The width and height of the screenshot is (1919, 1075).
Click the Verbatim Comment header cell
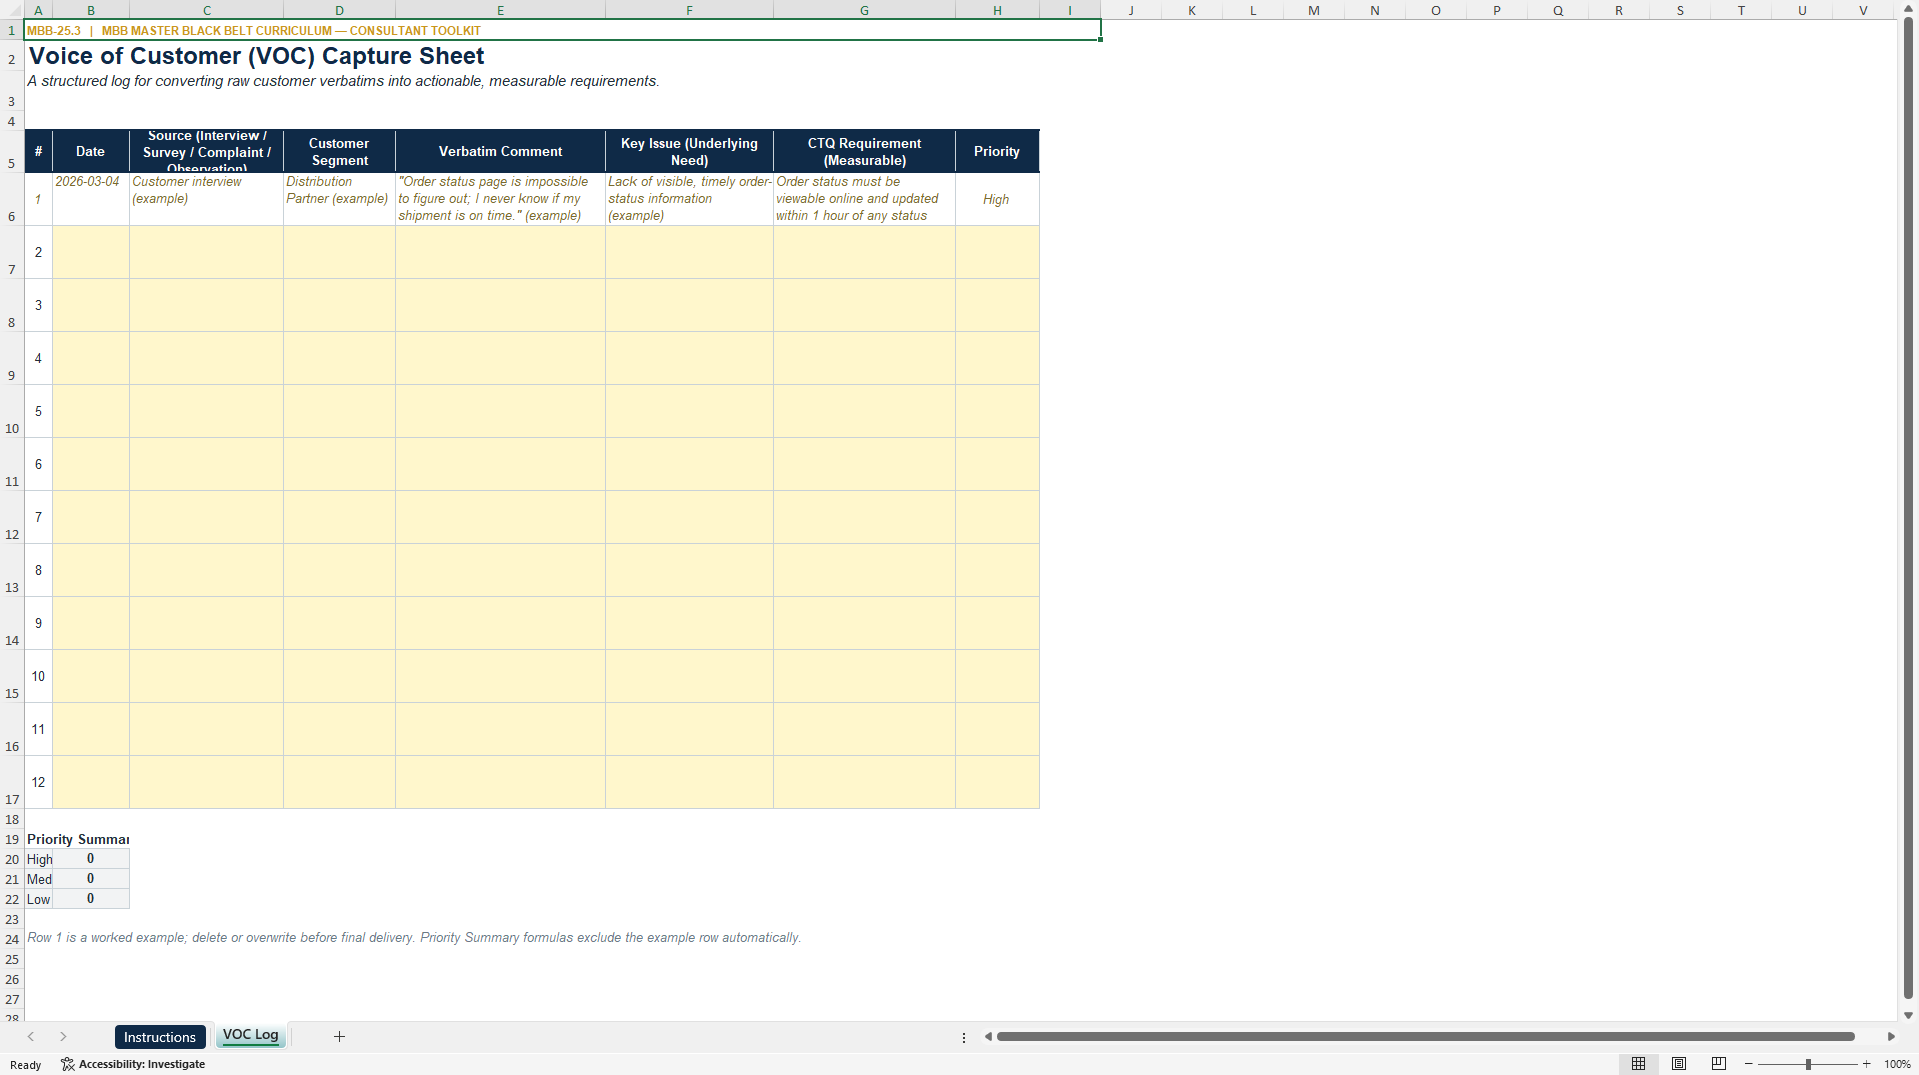click(x=500, y=151)
